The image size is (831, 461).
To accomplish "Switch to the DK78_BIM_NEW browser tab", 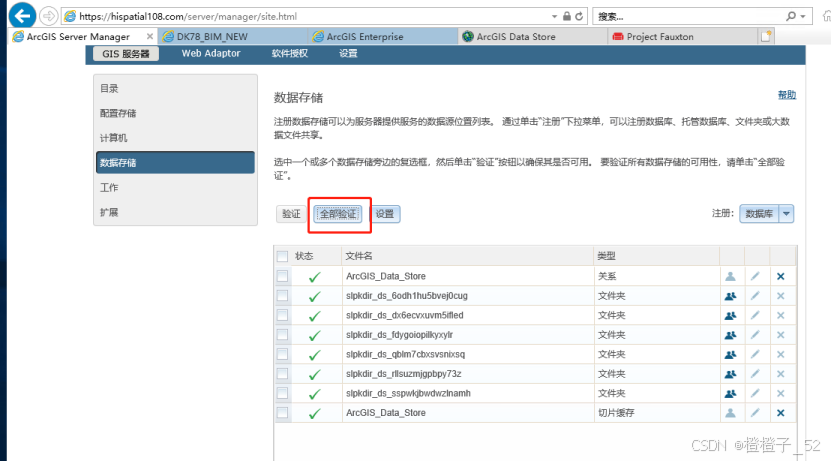I will click(x=233, y=37).
